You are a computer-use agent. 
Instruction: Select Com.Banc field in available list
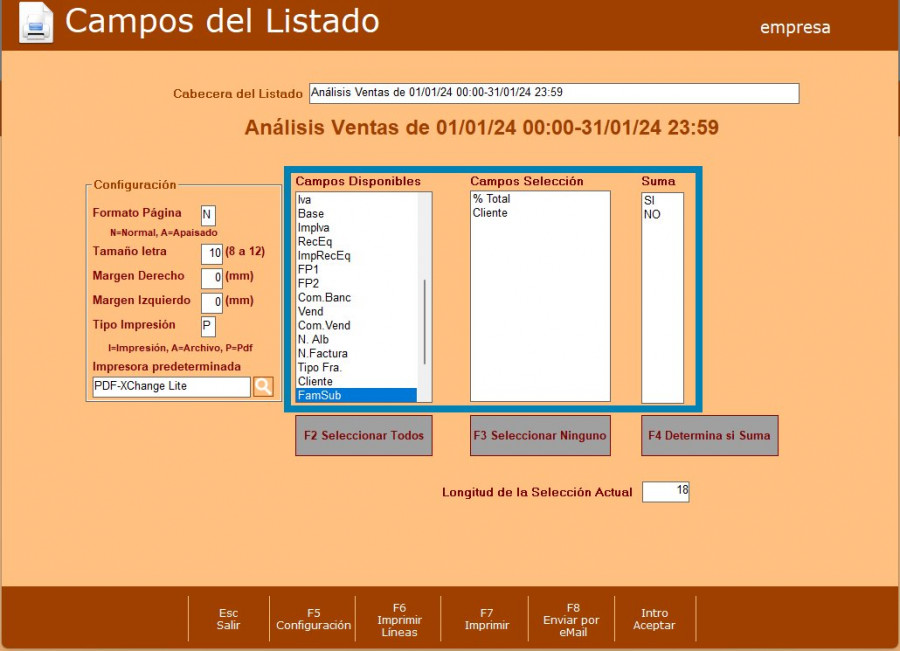(356, 298)
